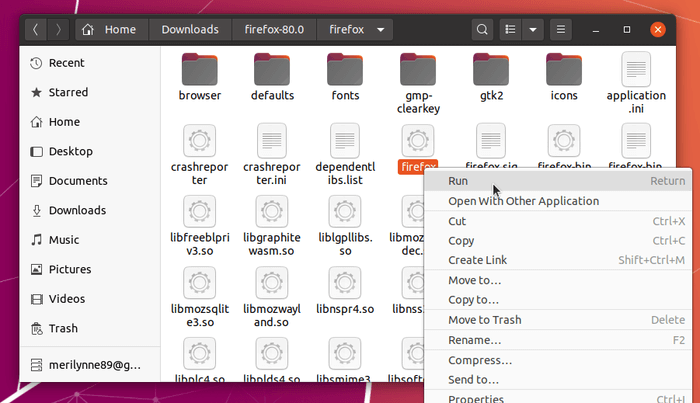The height and width of the screenshot is (403, 700).
Task: Open merilynne89@g... account in the sidebar
Action: point(90,365)
